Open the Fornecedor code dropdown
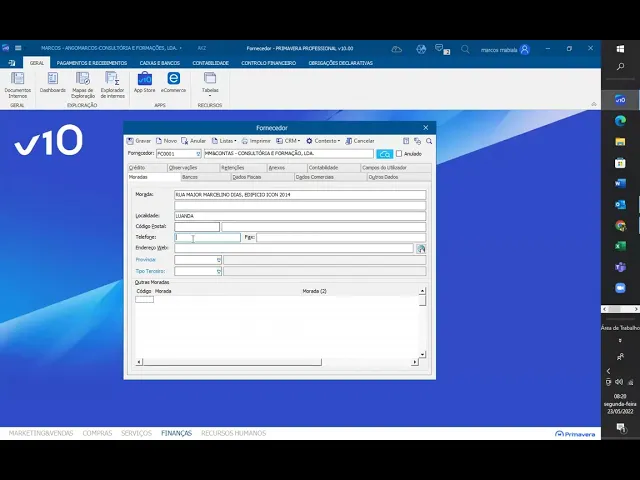Screen dimensions: 640x480 198,154
